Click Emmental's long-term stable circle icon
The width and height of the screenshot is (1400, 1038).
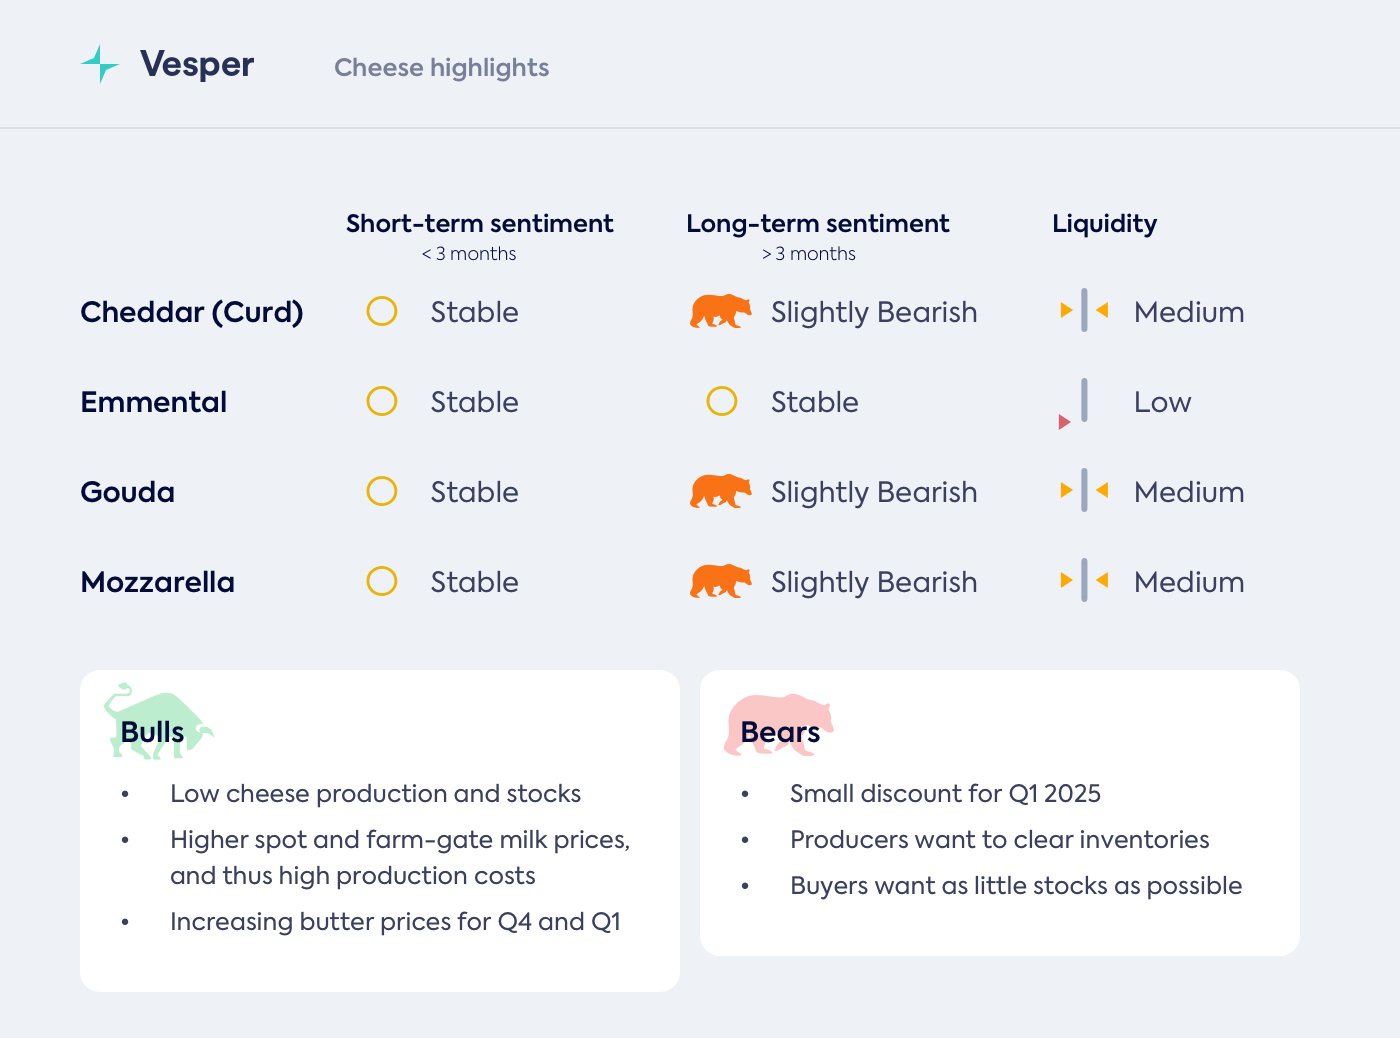722,402
